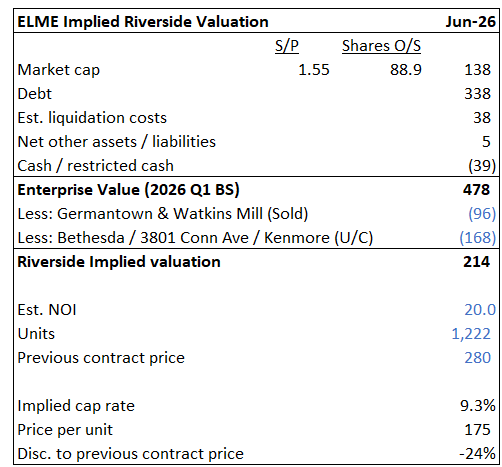
Task: Select the S/P column header
Action: pyautogui.click(x=287, y=46)
